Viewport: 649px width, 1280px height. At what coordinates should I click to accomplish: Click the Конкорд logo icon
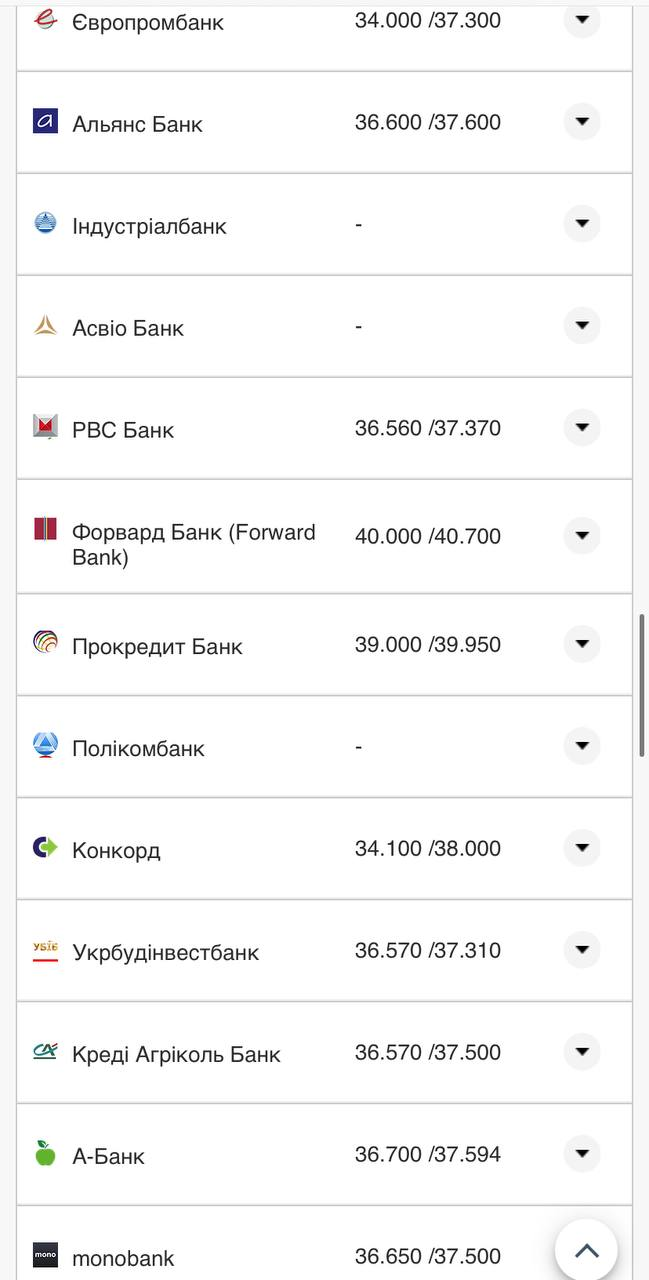click(x=45, y=848)
